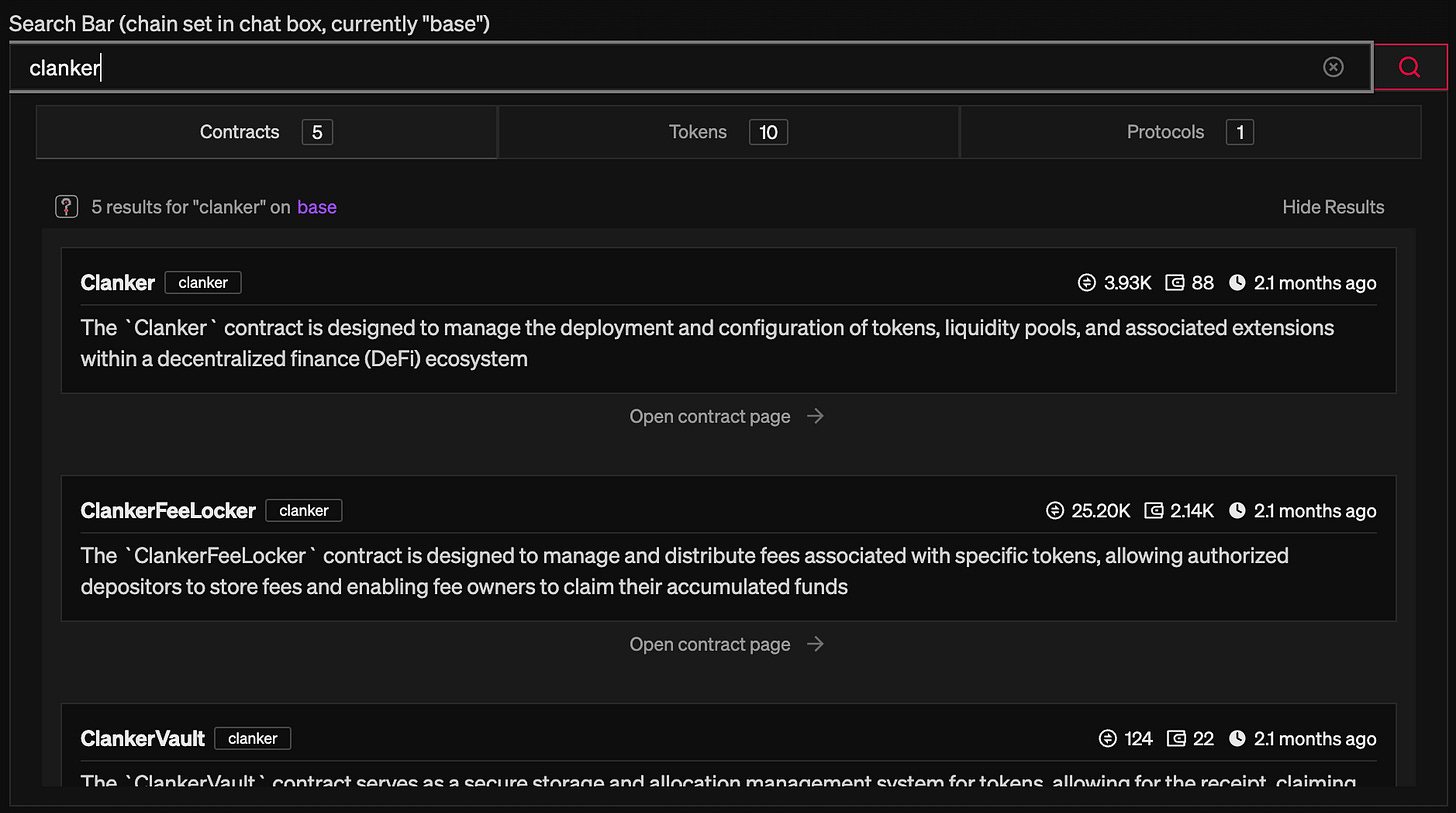
Task: Switch to the Protocols tab
Action: [1190, 132]
